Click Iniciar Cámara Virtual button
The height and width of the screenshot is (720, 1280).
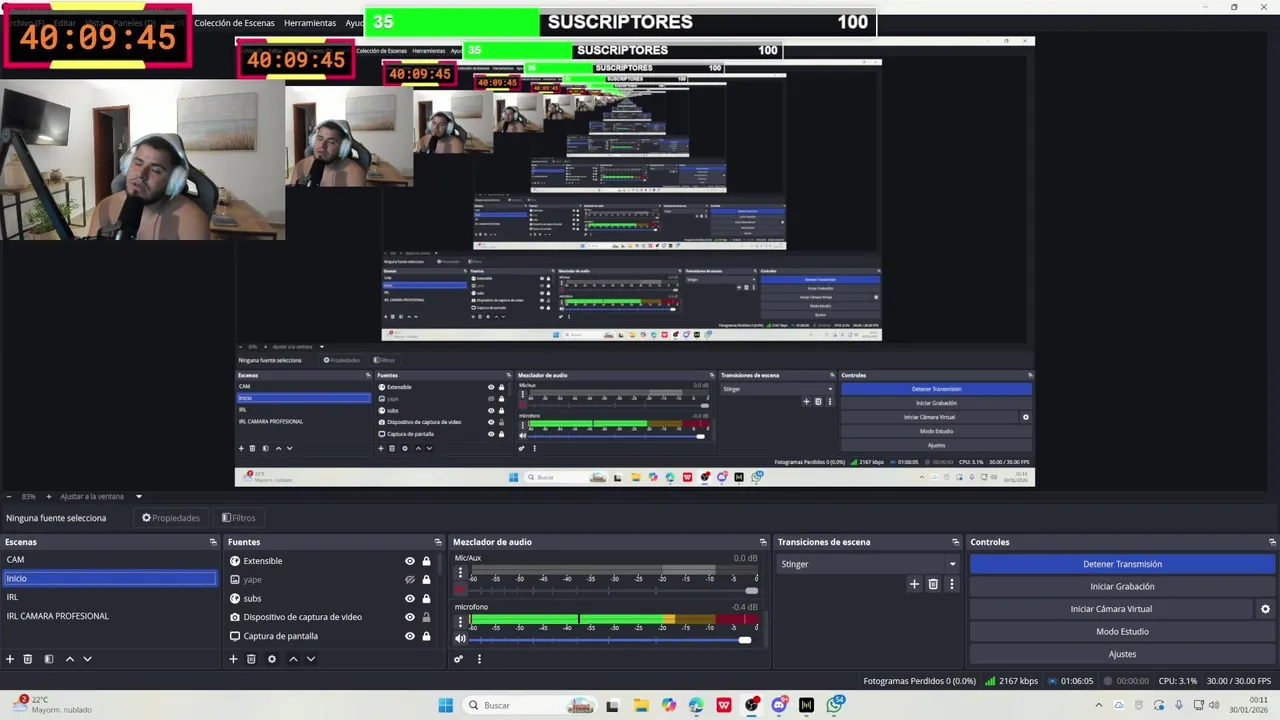pyautogui.click(x=1111, y=609)
